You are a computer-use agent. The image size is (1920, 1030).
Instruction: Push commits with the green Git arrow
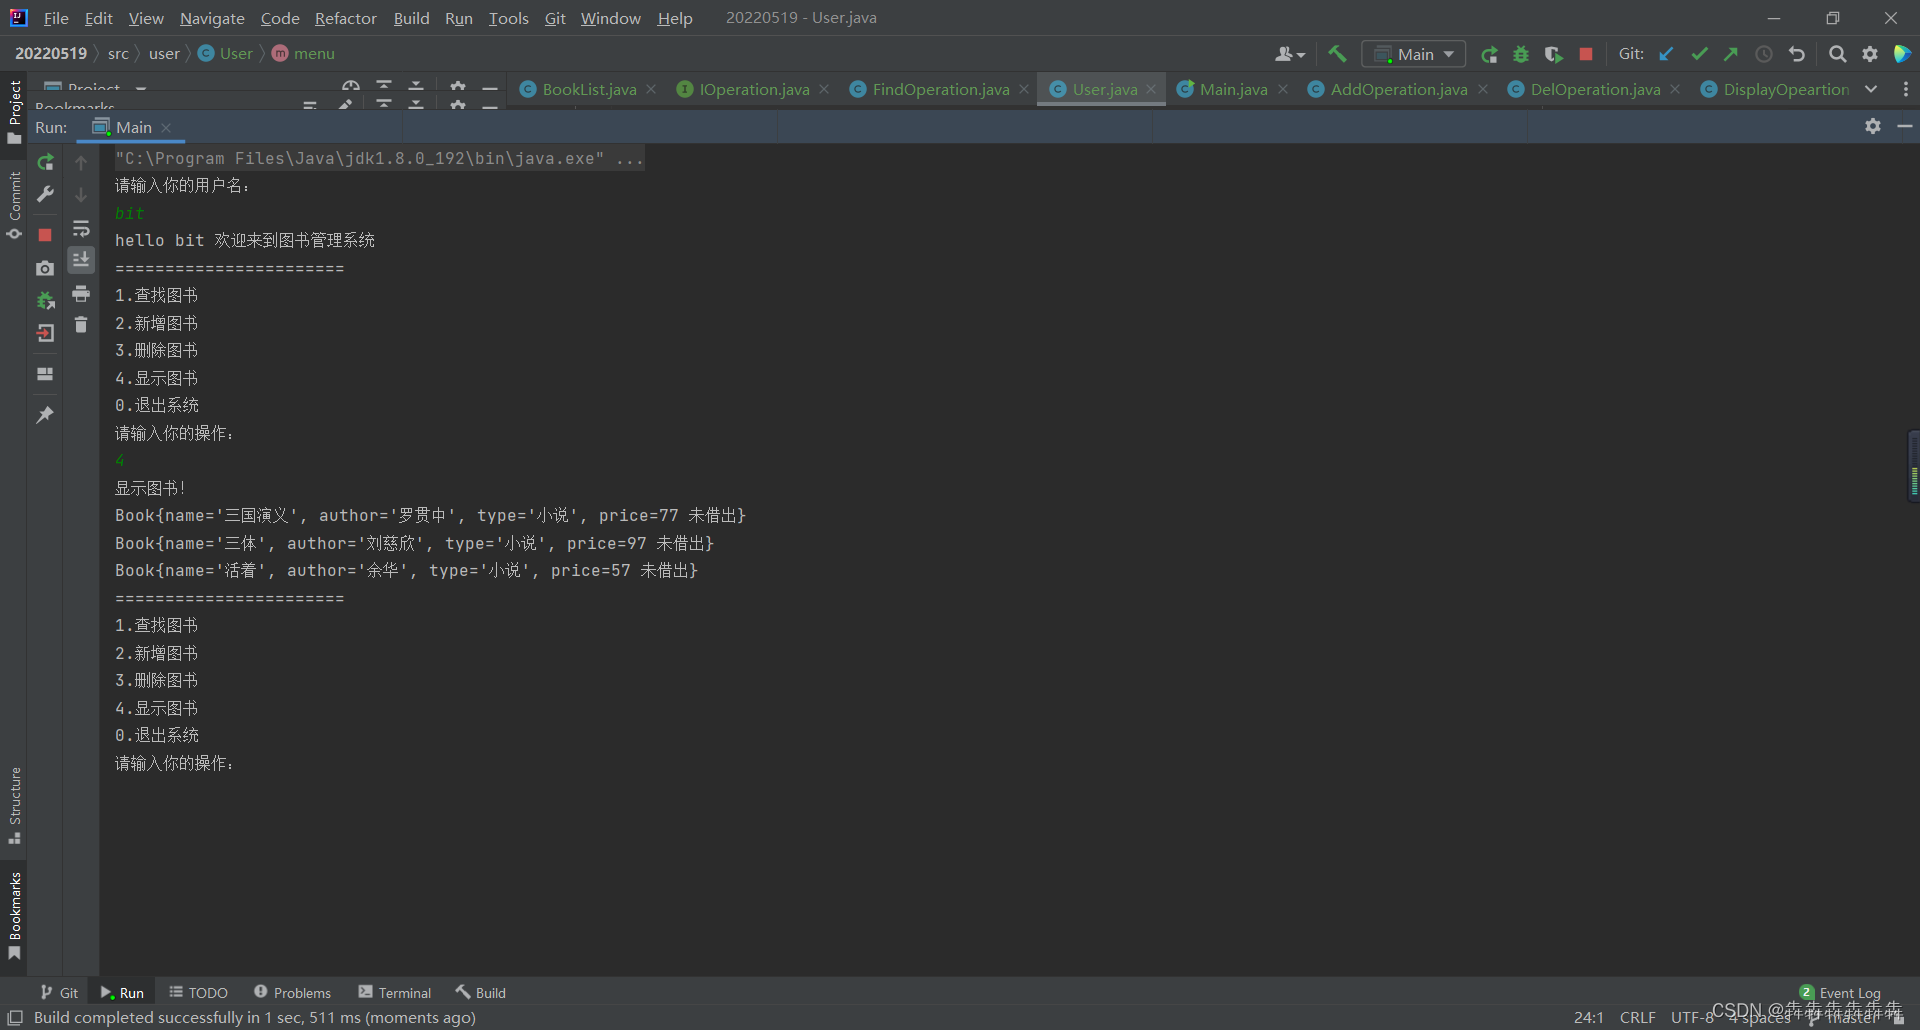click(x=1731, y=54)
